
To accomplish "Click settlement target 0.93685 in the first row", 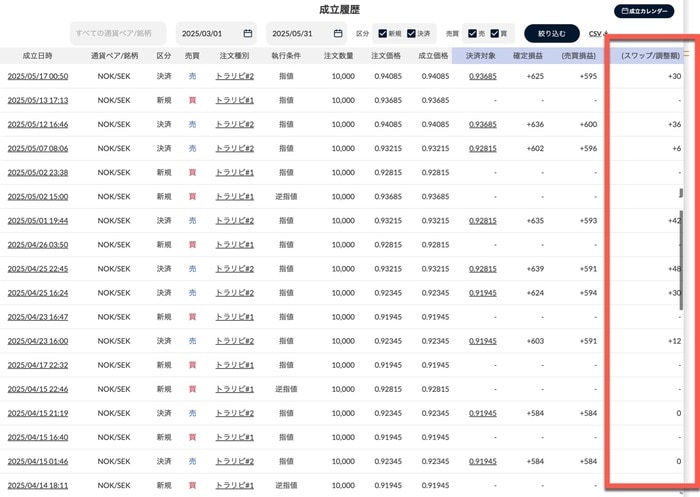I will [x=483, y=76].
